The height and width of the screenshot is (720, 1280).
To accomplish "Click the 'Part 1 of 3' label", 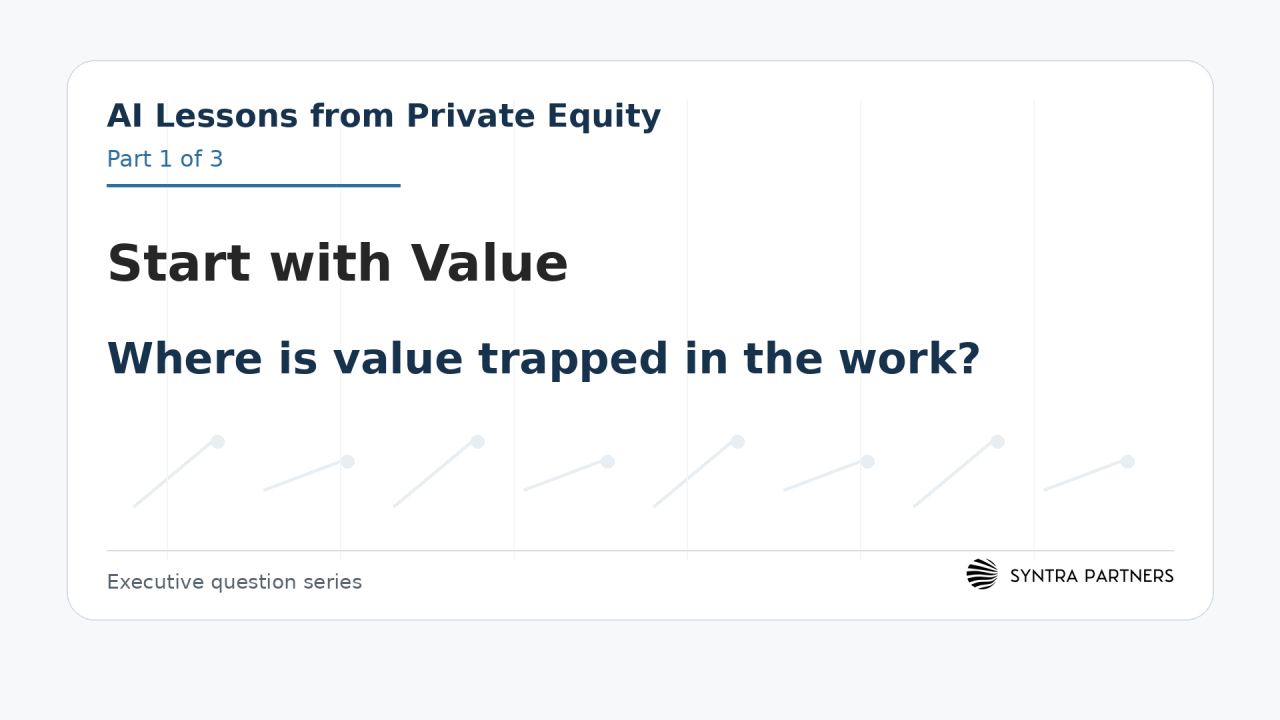I will 165,159.
